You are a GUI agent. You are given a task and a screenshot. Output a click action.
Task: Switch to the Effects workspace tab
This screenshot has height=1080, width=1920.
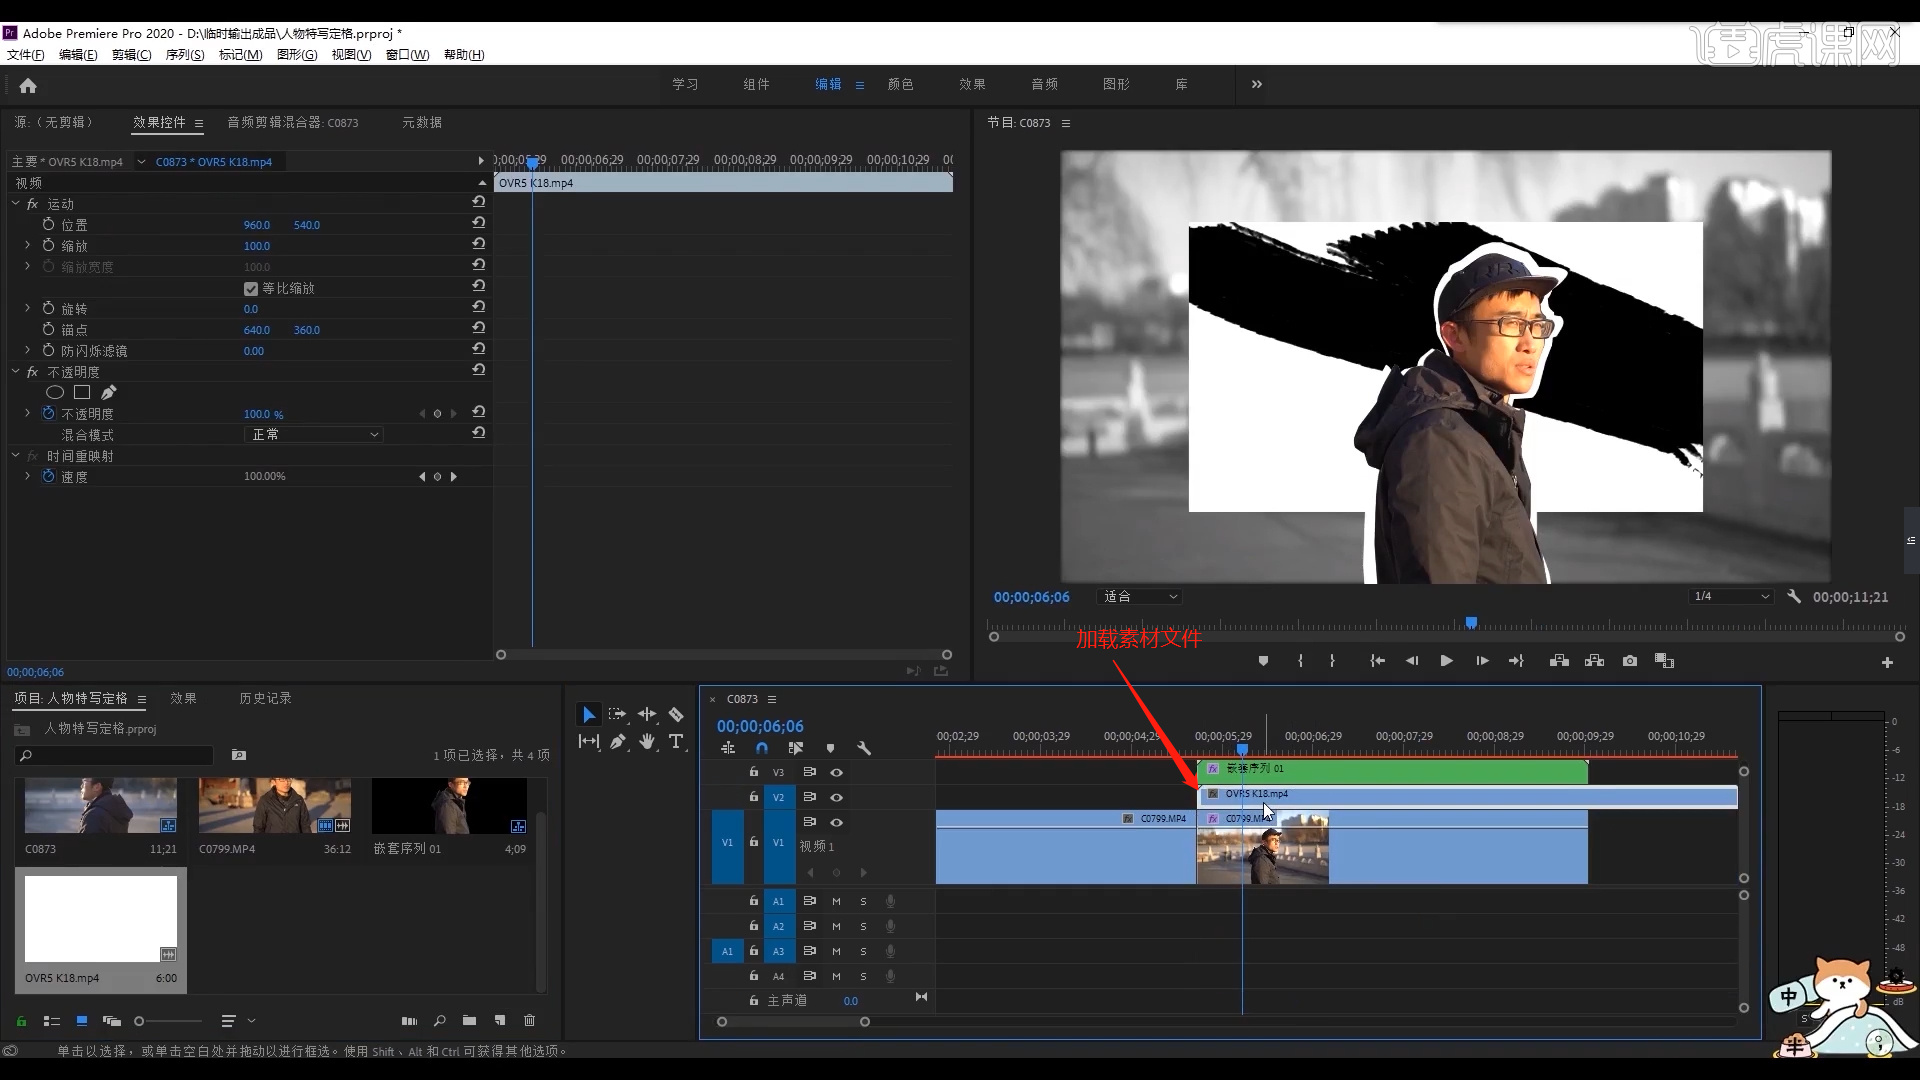972,84
